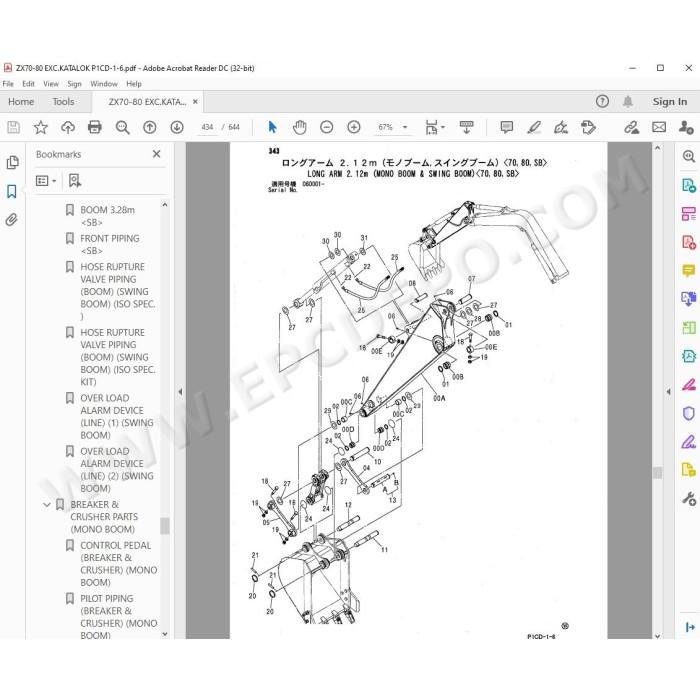Open page thumbnails panel
The height and width of the screenshot is (700, 700).
tap(12, 162)
